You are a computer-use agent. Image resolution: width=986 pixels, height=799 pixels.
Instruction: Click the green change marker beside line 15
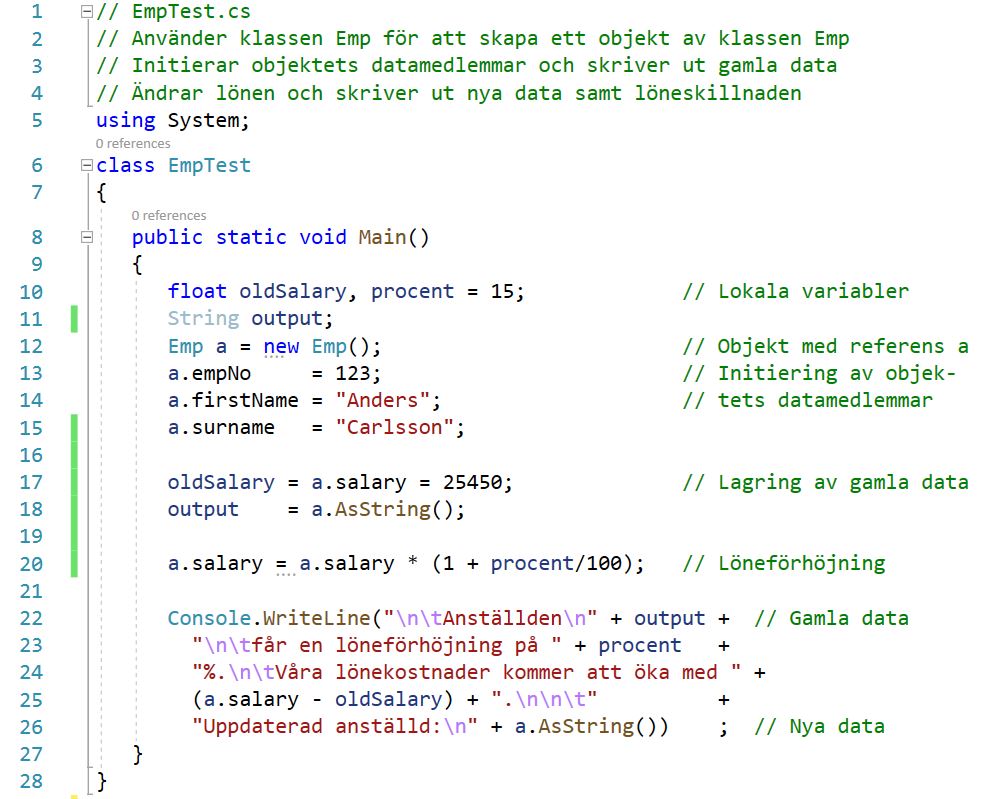point(75,428)
